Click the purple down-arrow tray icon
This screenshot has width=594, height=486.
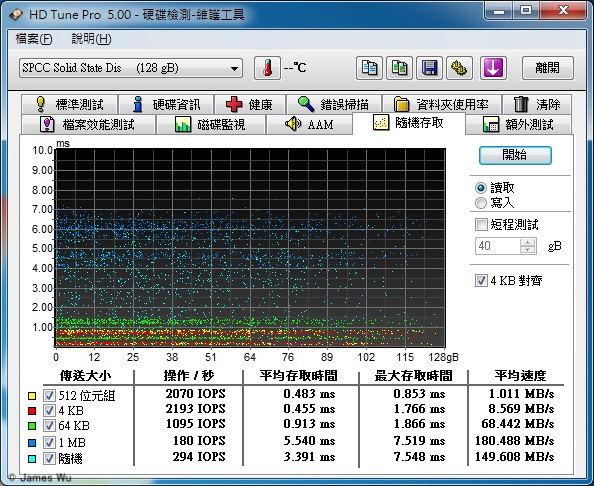pyautogui.click(x=493, y=68)
